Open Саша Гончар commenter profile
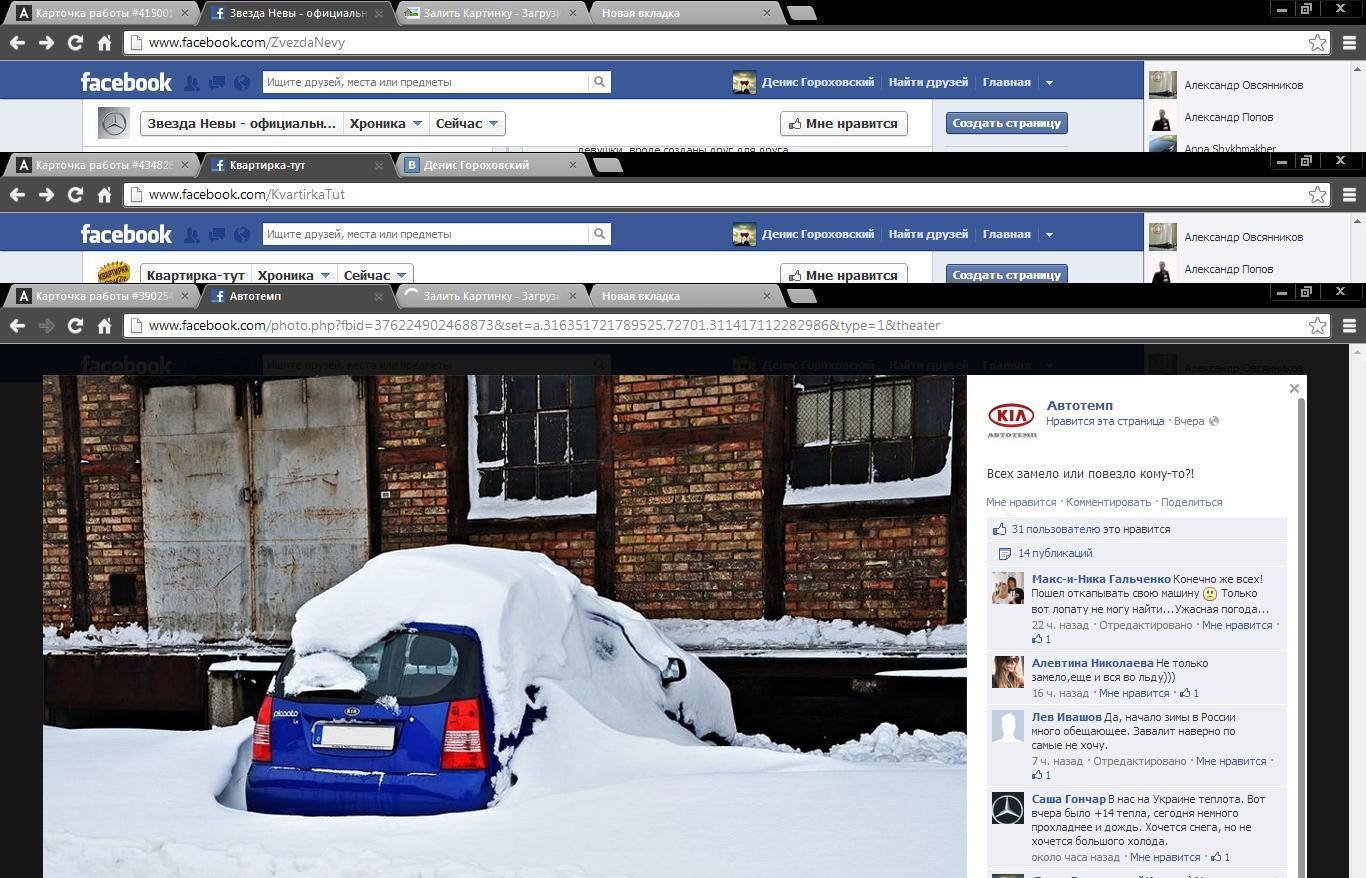 pos(1068,799)
